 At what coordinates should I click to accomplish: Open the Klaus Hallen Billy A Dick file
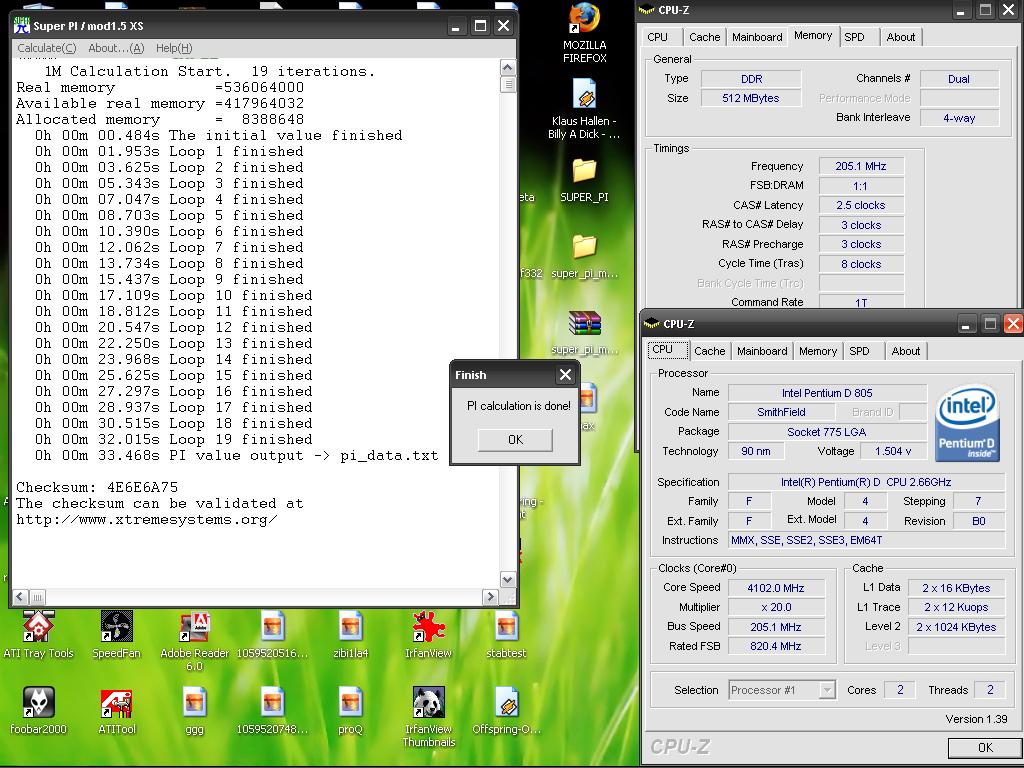pos(584,95)
